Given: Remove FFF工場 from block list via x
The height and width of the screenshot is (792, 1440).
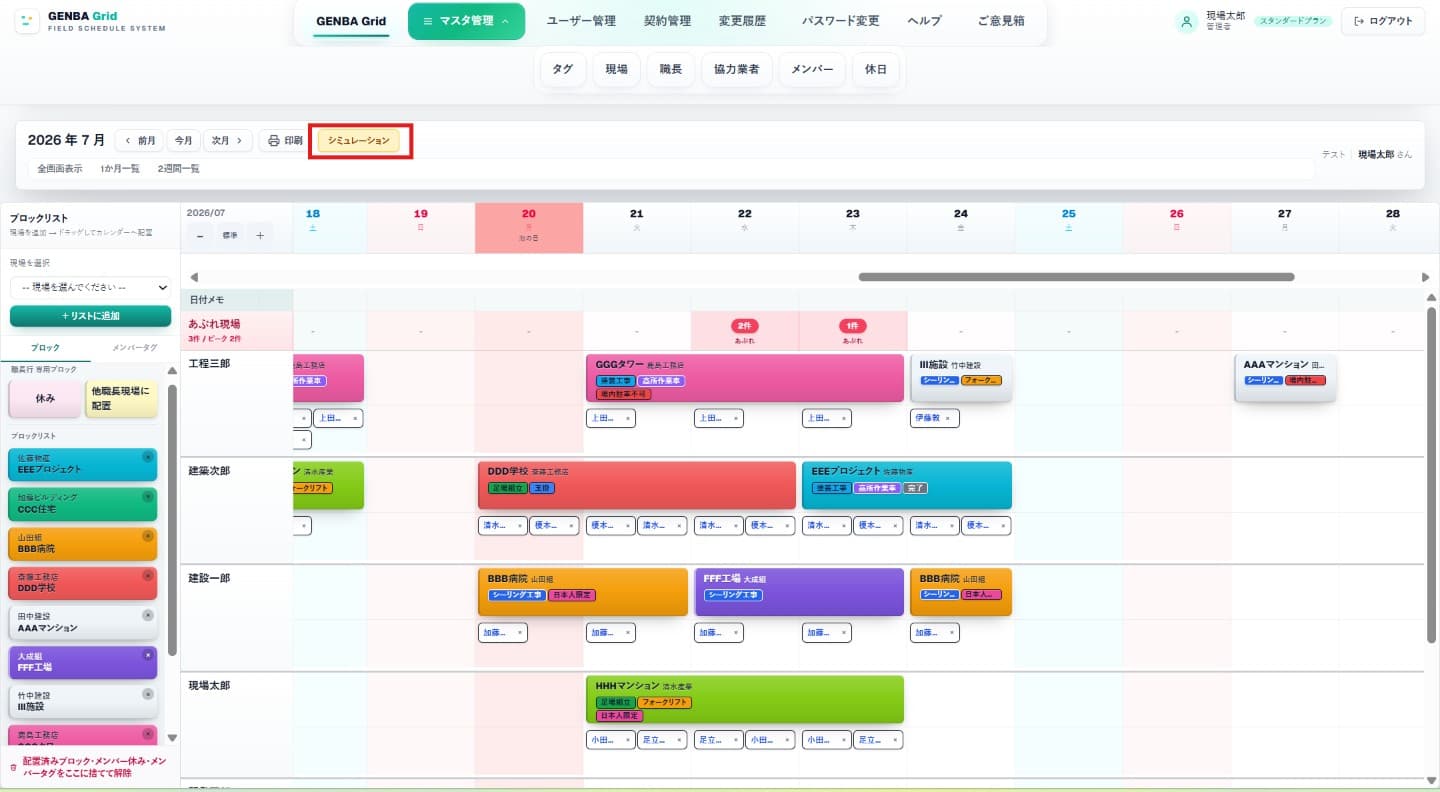Looking at the screenshot, I should pyautogui.click(x=148, y=655).
